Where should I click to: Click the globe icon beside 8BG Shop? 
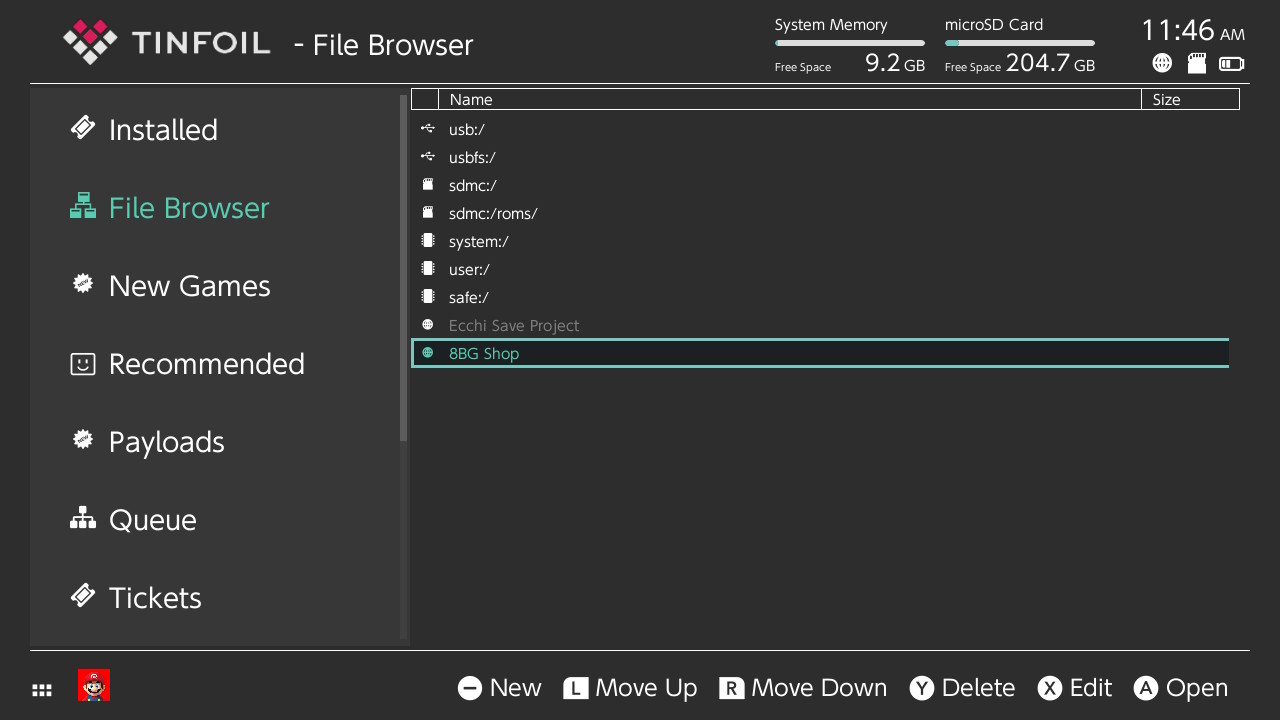tap(428, 352)
